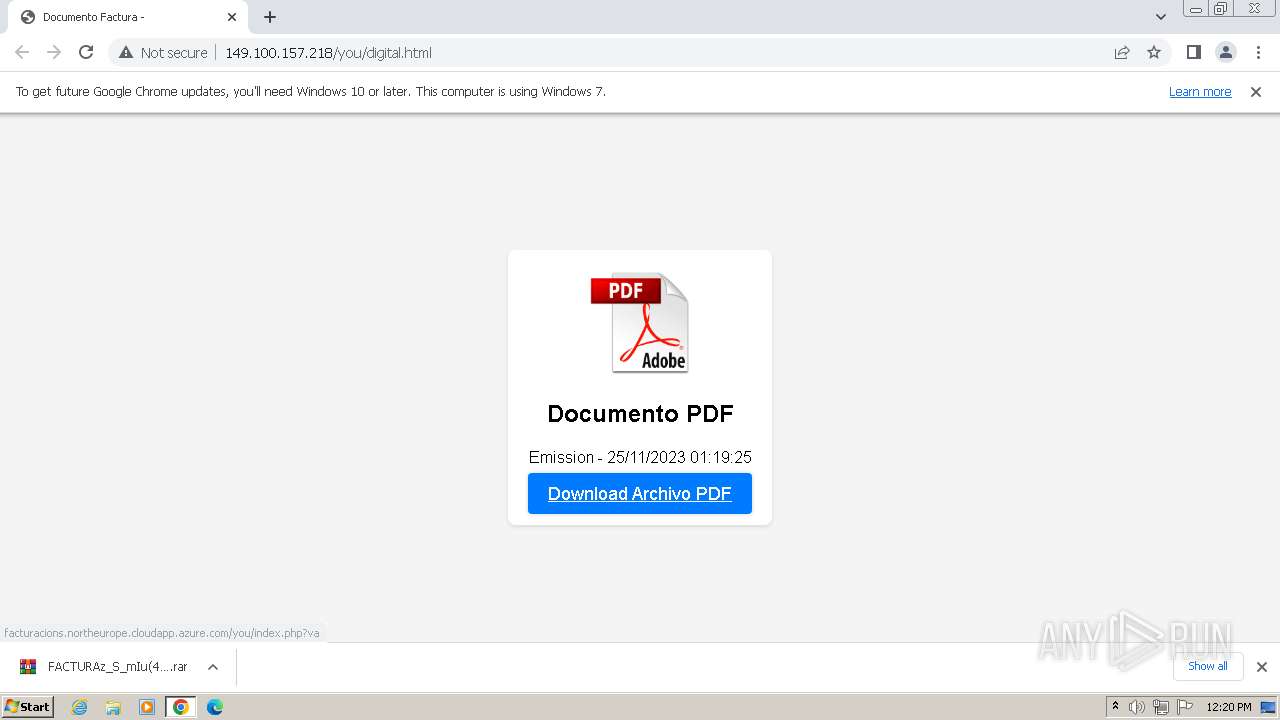The height and width of the screenshot is (720, 1280).
Task: Reload the current page
Action: tap(86, 52)
